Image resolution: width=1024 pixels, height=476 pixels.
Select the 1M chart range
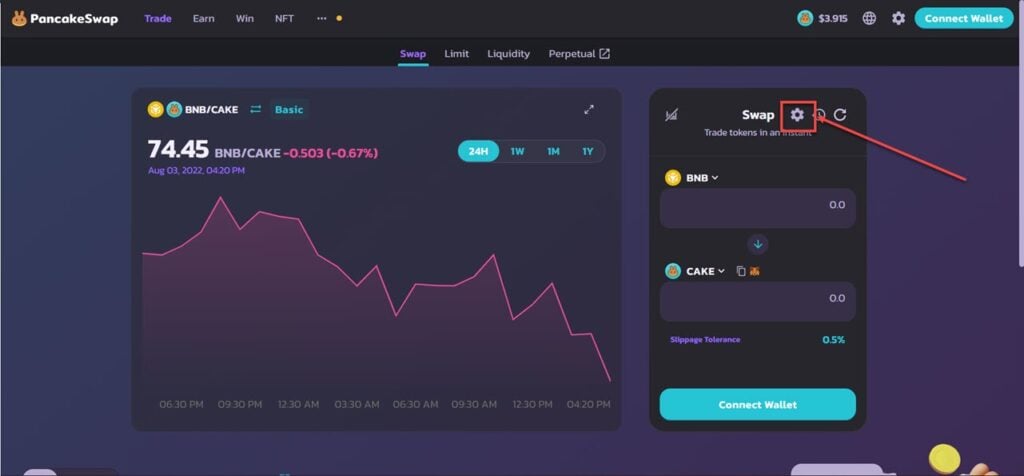[x=553, y=151]
